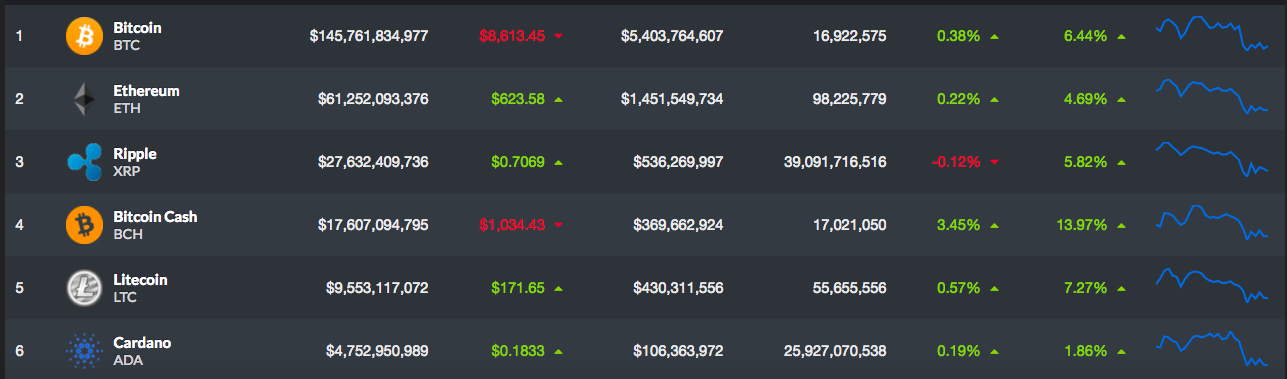Select Ripple market cap $27,632,409,736
The width and height of the screenshot is (1287, 379).
[373, 162]
